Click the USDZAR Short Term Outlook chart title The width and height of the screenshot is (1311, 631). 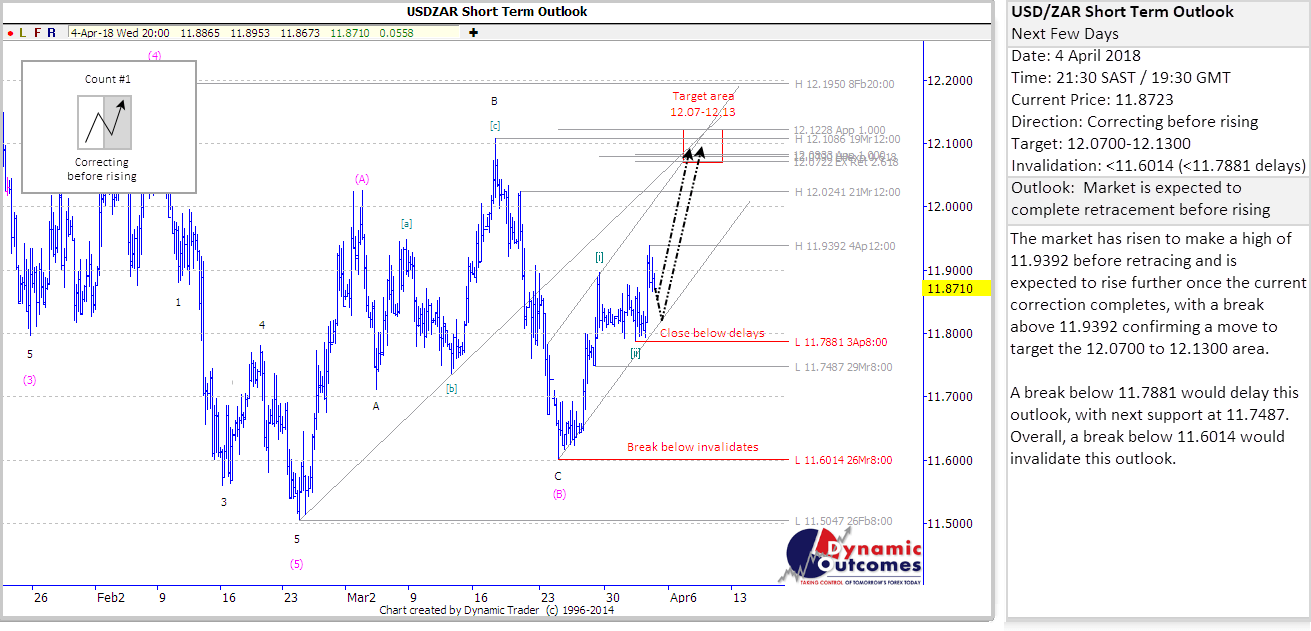(497, 12)
